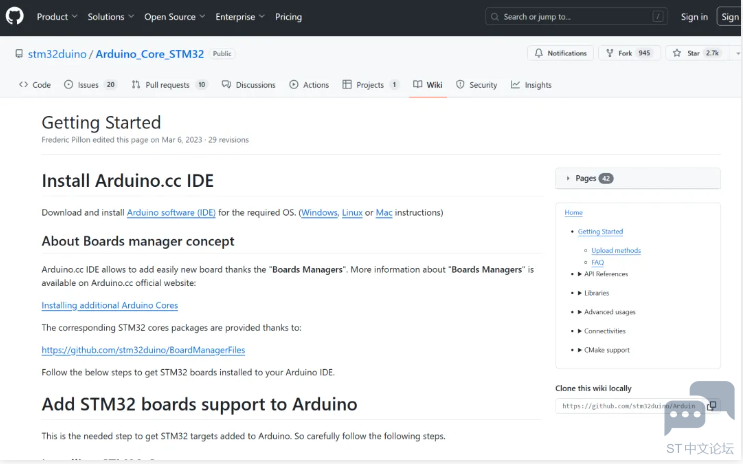Click the Projects table icon
The image size is (743, 464).
pyautogui.click(x=347, y=84)
